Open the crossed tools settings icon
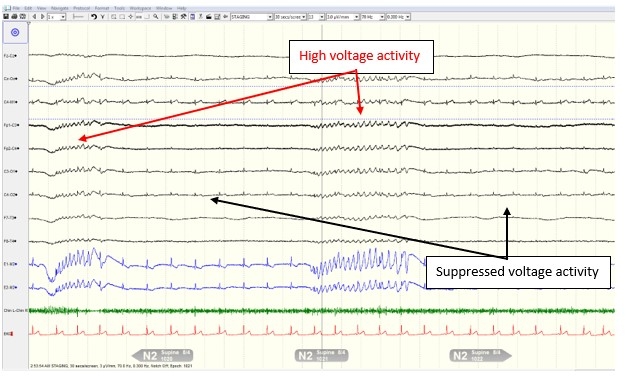Image resolution: width=626 pixels, height=381 pixels. (183, 17)
